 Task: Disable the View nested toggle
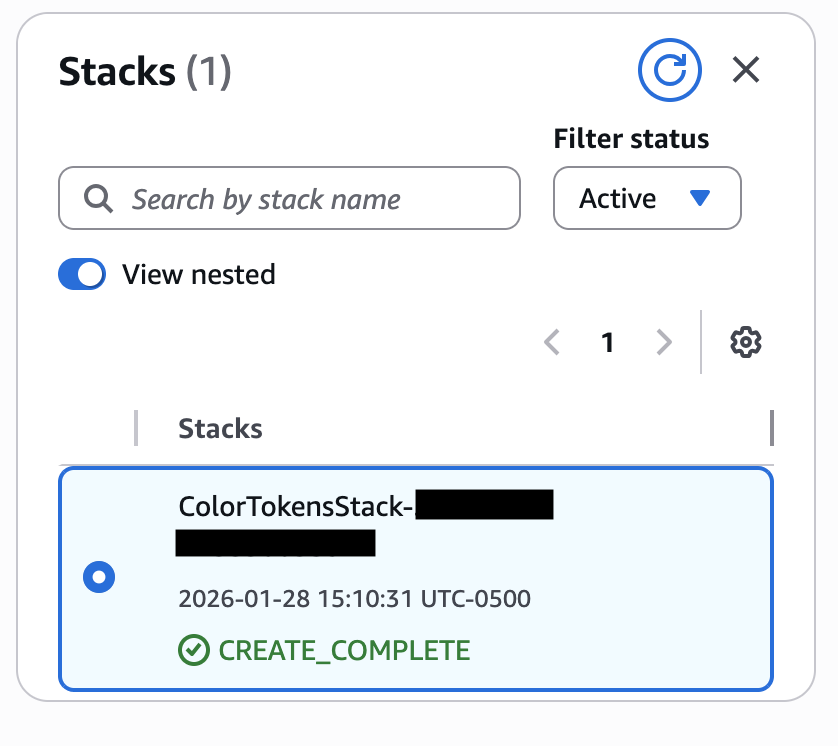[82, 274]
